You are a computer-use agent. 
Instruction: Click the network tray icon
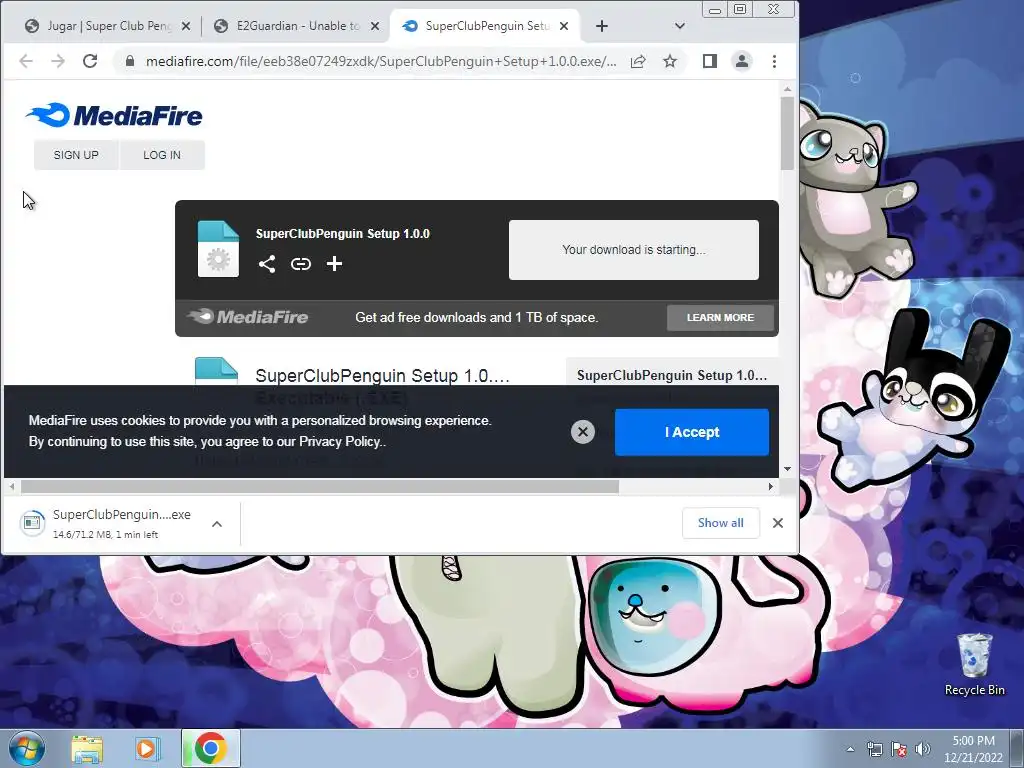pyautogui.click(x=874, y=749)
